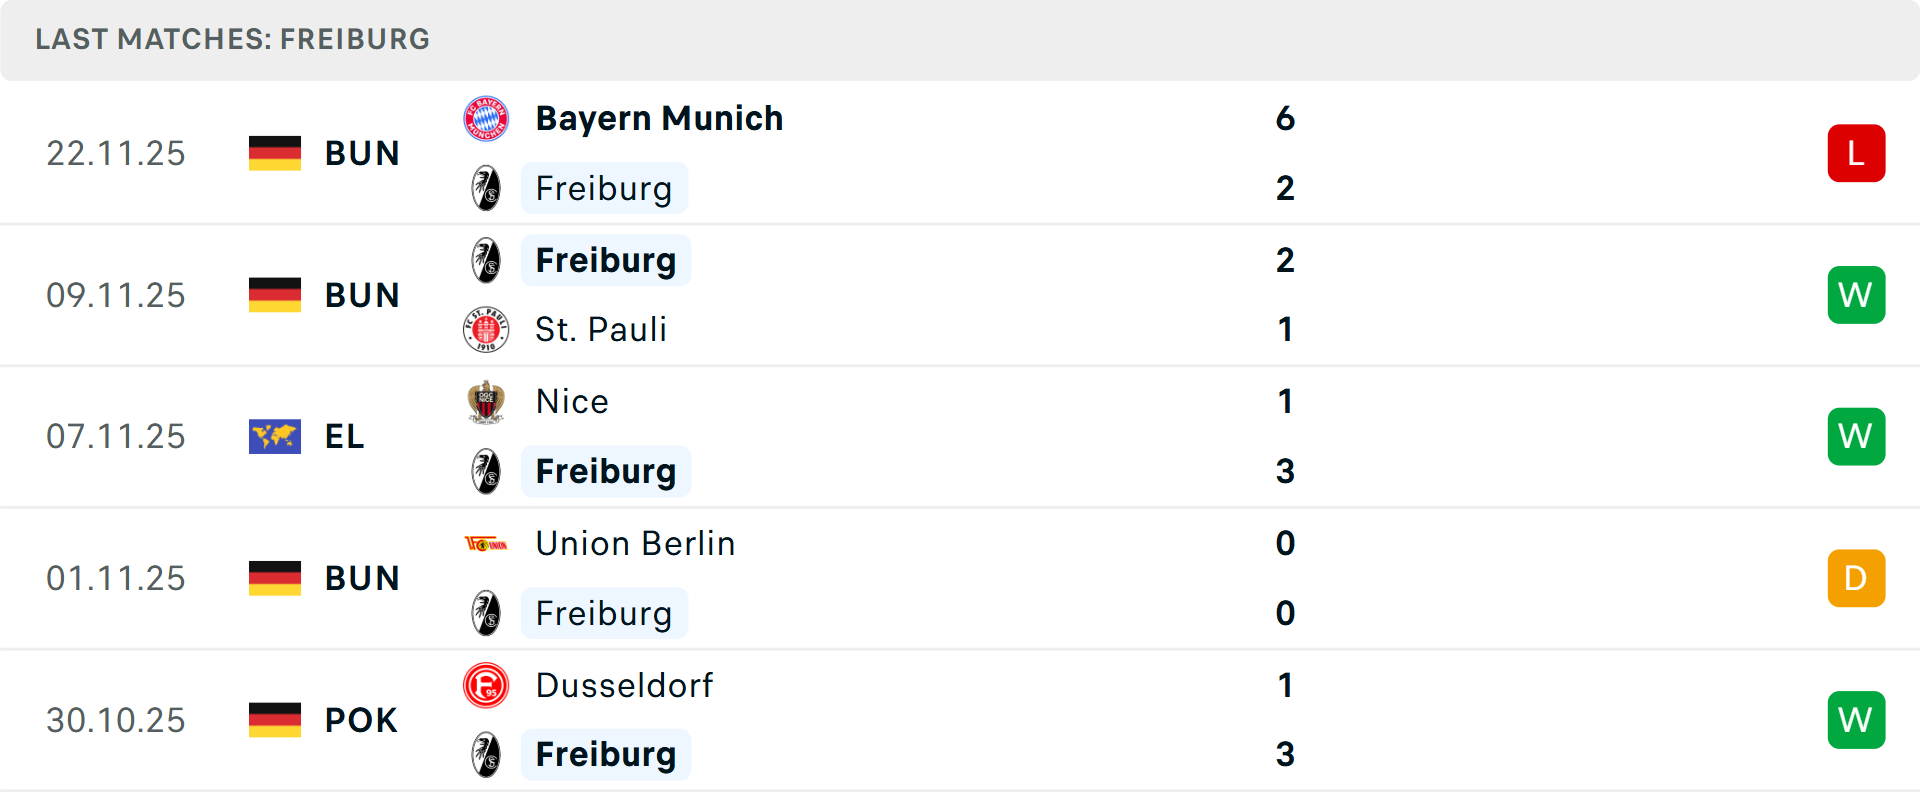Viewport: 1920px width, 792px height.
Task: Open the Freiburg team page link
Action: click(605, 259)
